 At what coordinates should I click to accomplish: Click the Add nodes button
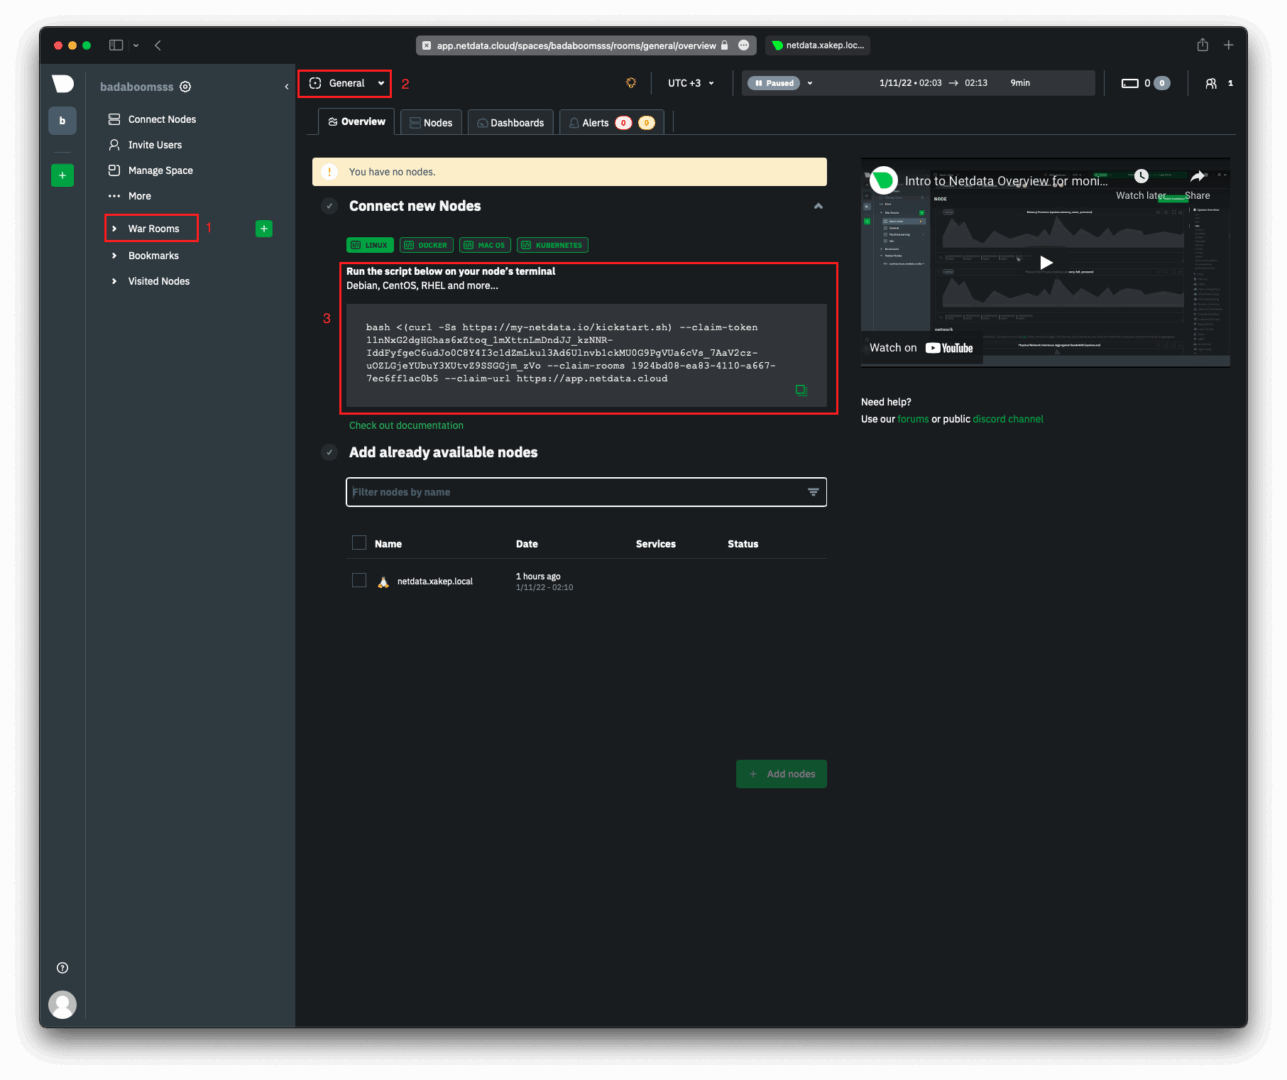tap(782, 774)
